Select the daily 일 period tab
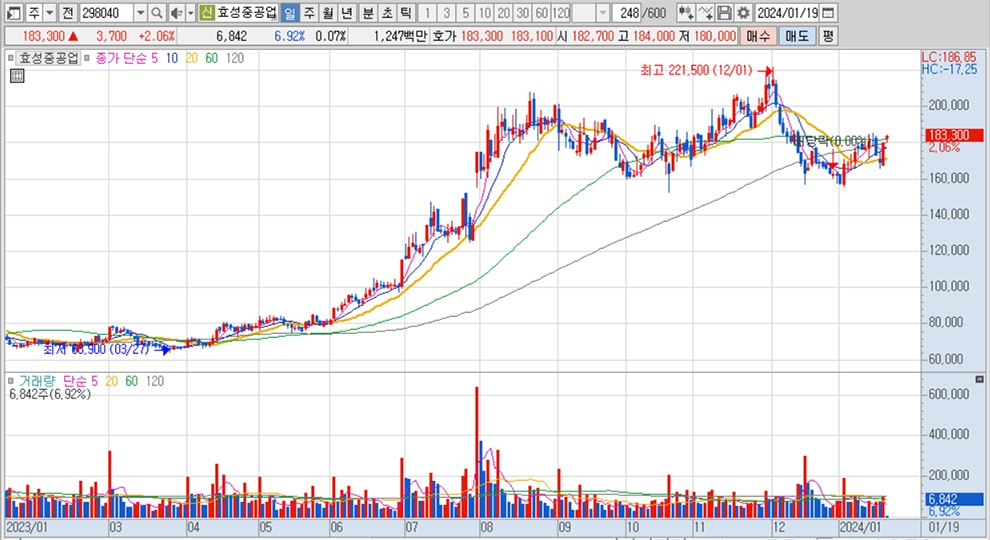The height and width of the screenshot is (540, 990). (x=290, y=13)
